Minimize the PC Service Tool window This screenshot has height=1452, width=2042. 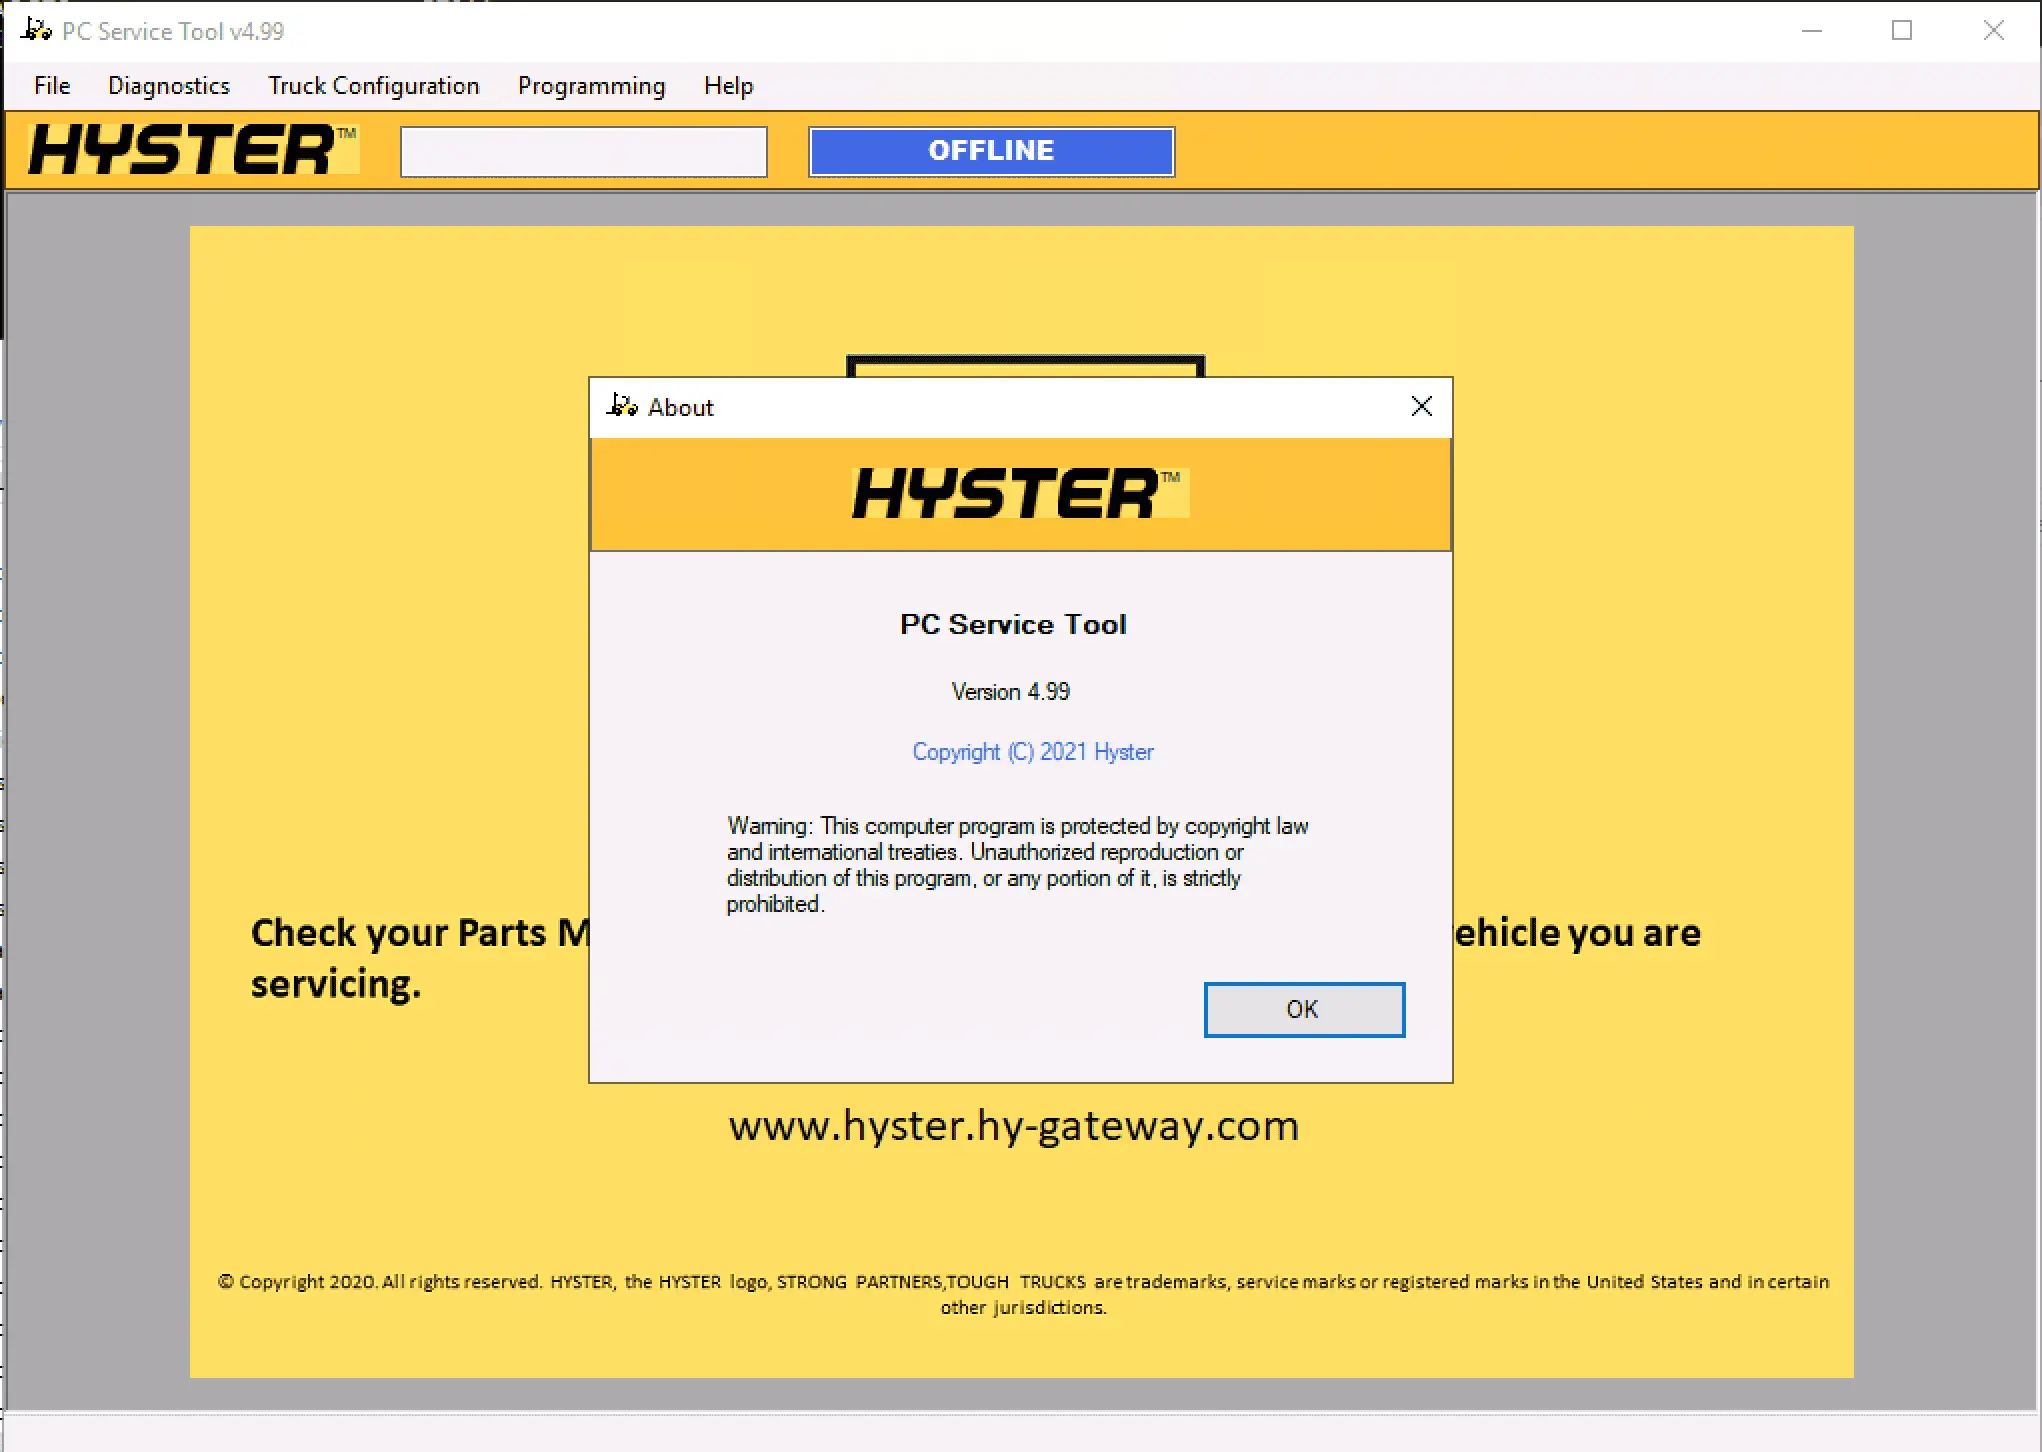click(1812, 31)
